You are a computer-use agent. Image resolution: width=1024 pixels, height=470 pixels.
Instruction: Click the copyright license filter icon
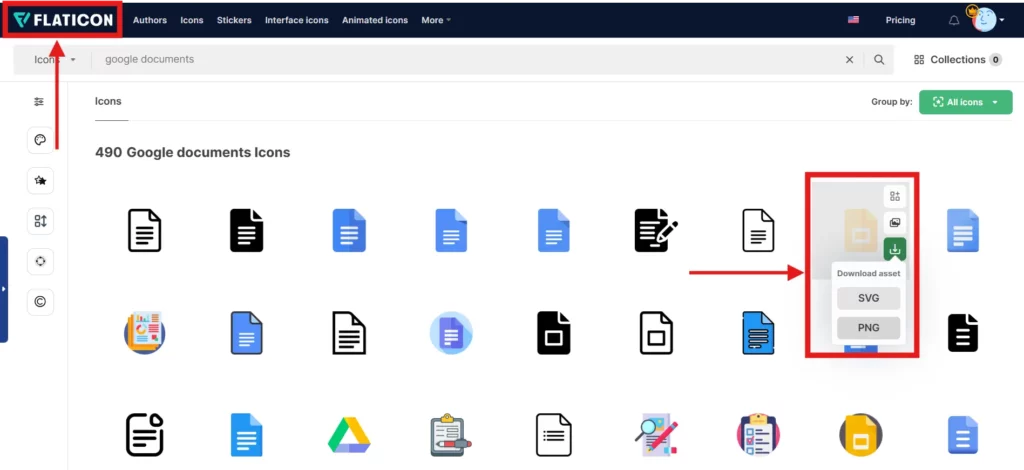coord(39,301)
